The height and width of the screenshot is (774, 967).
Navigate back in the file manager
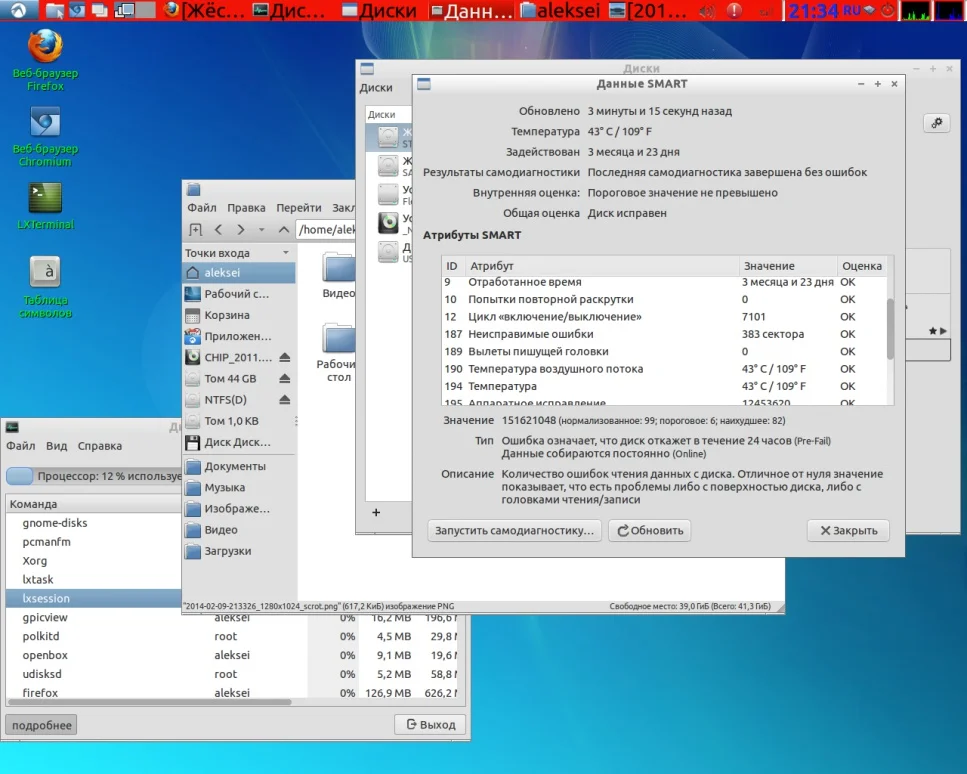(x=218, y=230)
